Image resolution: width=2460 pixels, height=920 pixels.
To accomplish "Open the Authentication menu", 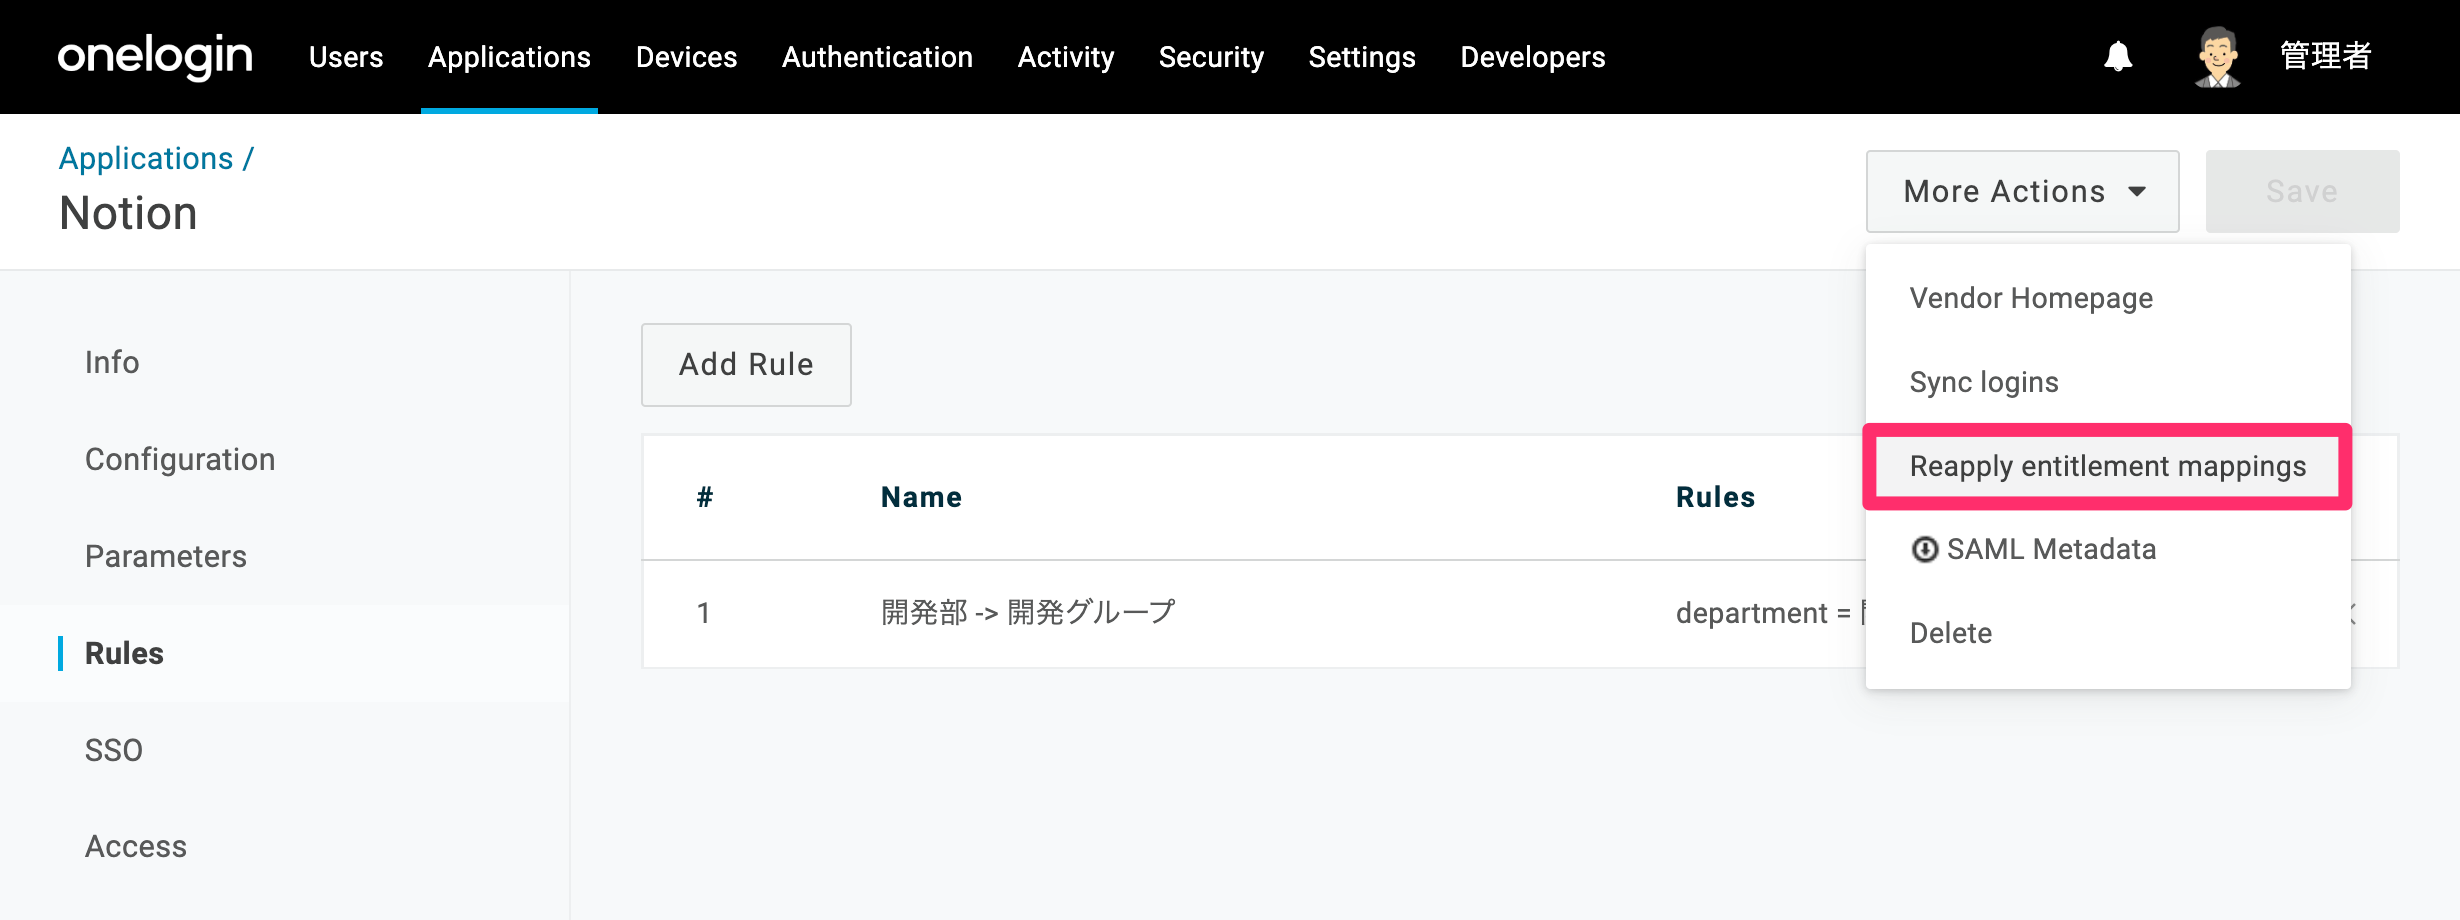I will click(x=877, y=57).
